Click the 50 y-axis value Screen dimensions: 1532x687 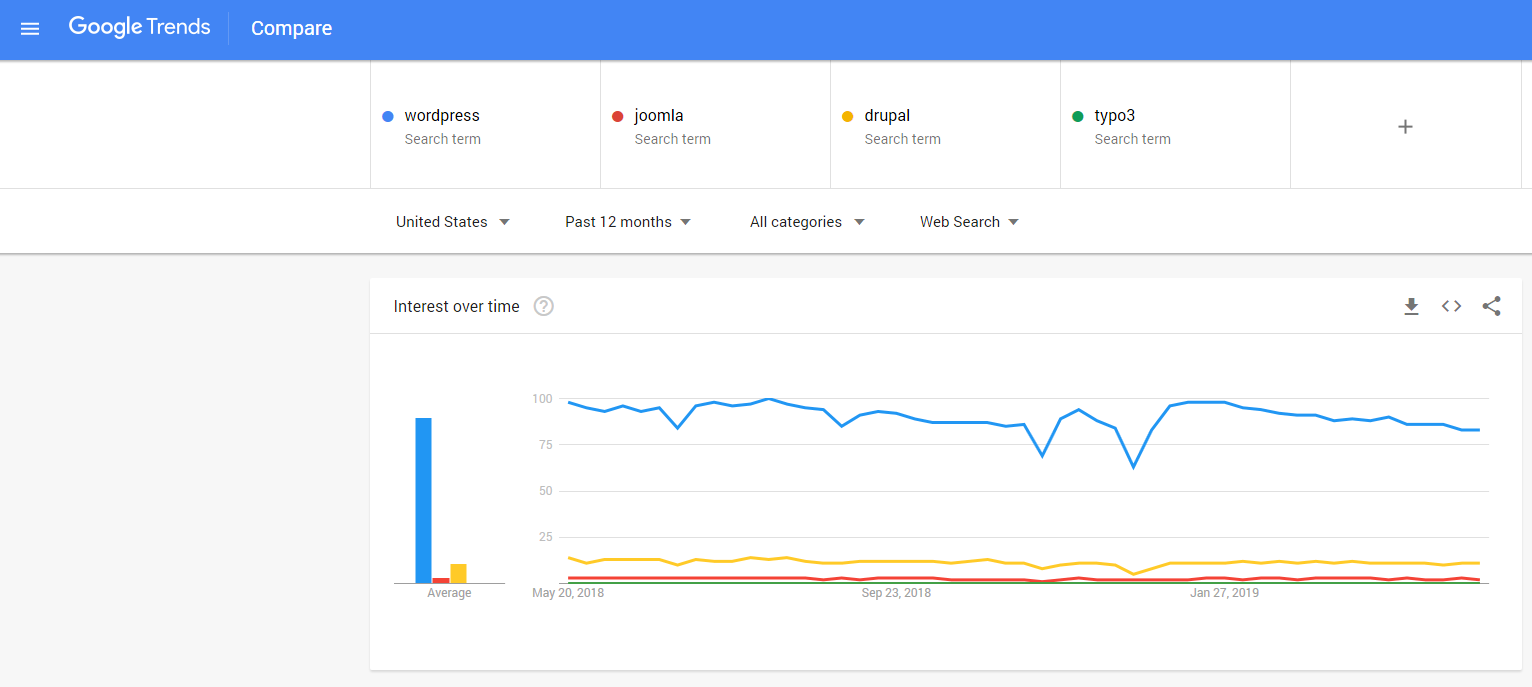(x=545, y=491)
